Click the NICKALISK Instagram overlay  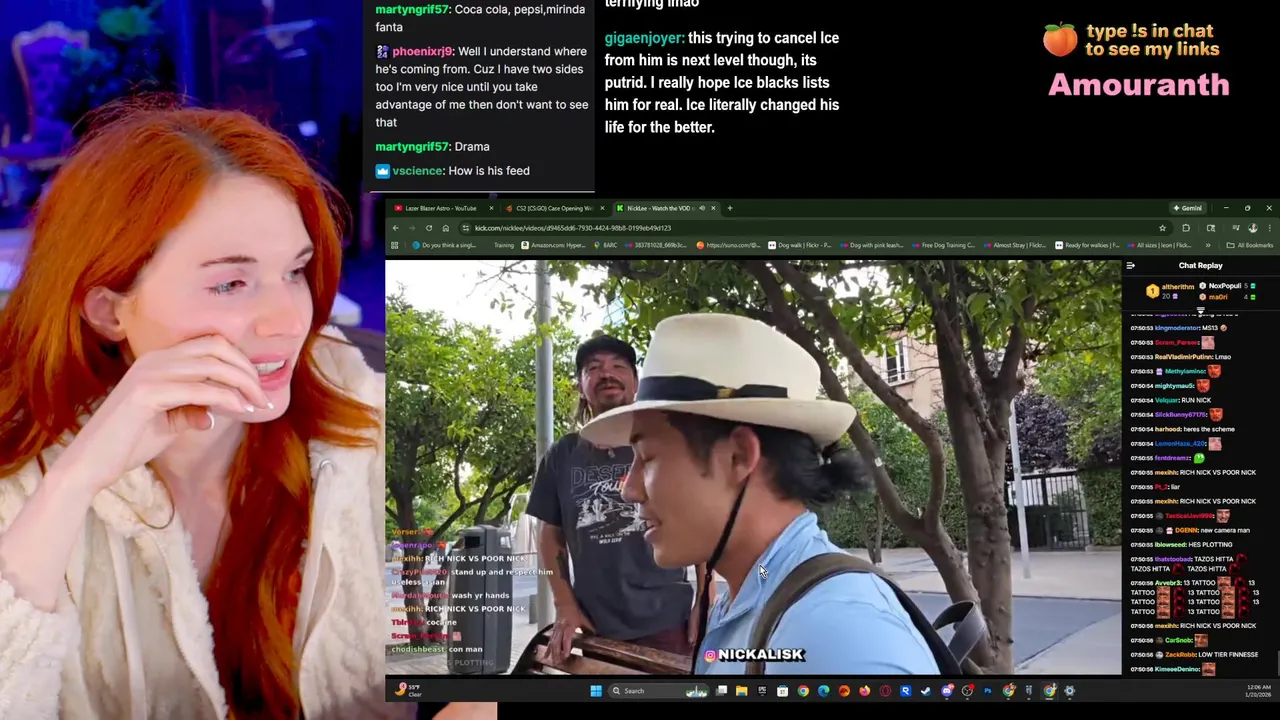click(x=754, y=655)
